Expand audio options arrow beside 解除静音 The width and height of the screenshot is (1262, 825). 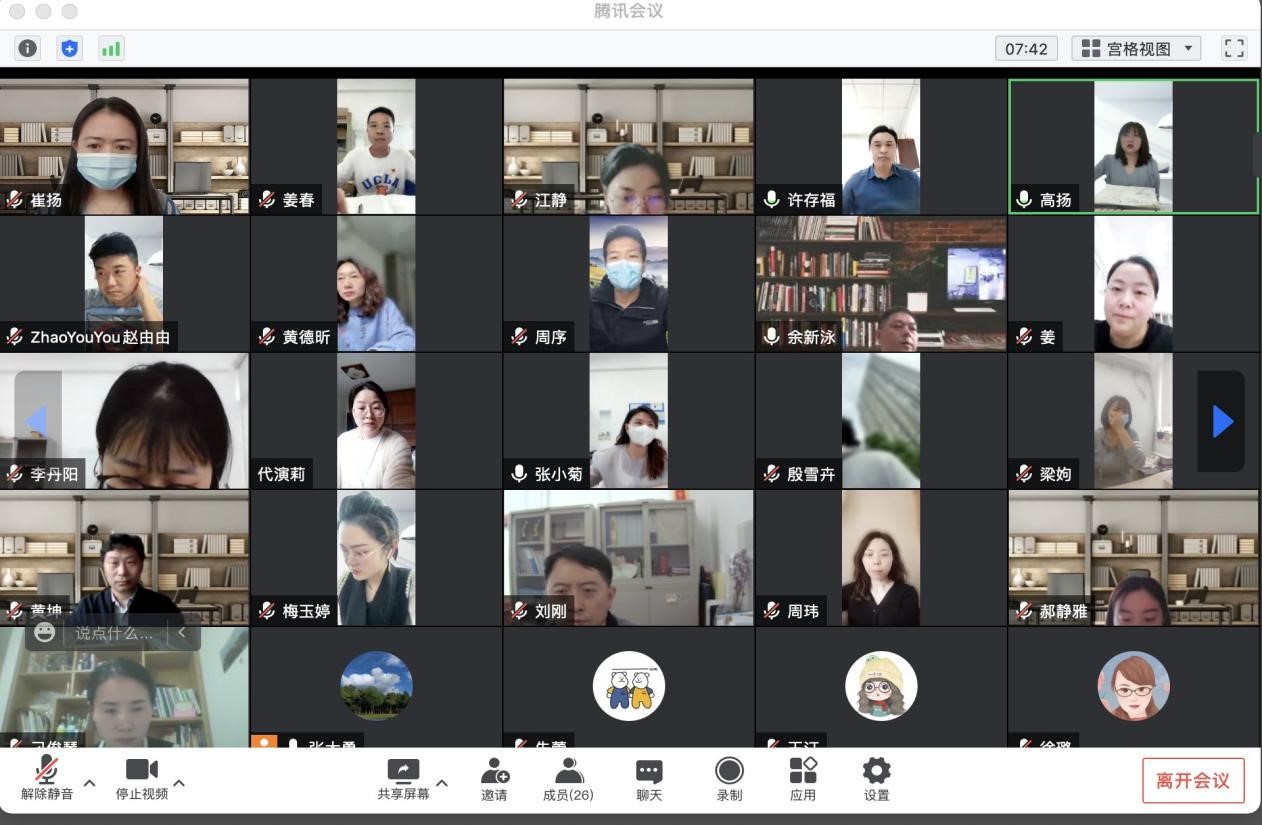(89, 782)
